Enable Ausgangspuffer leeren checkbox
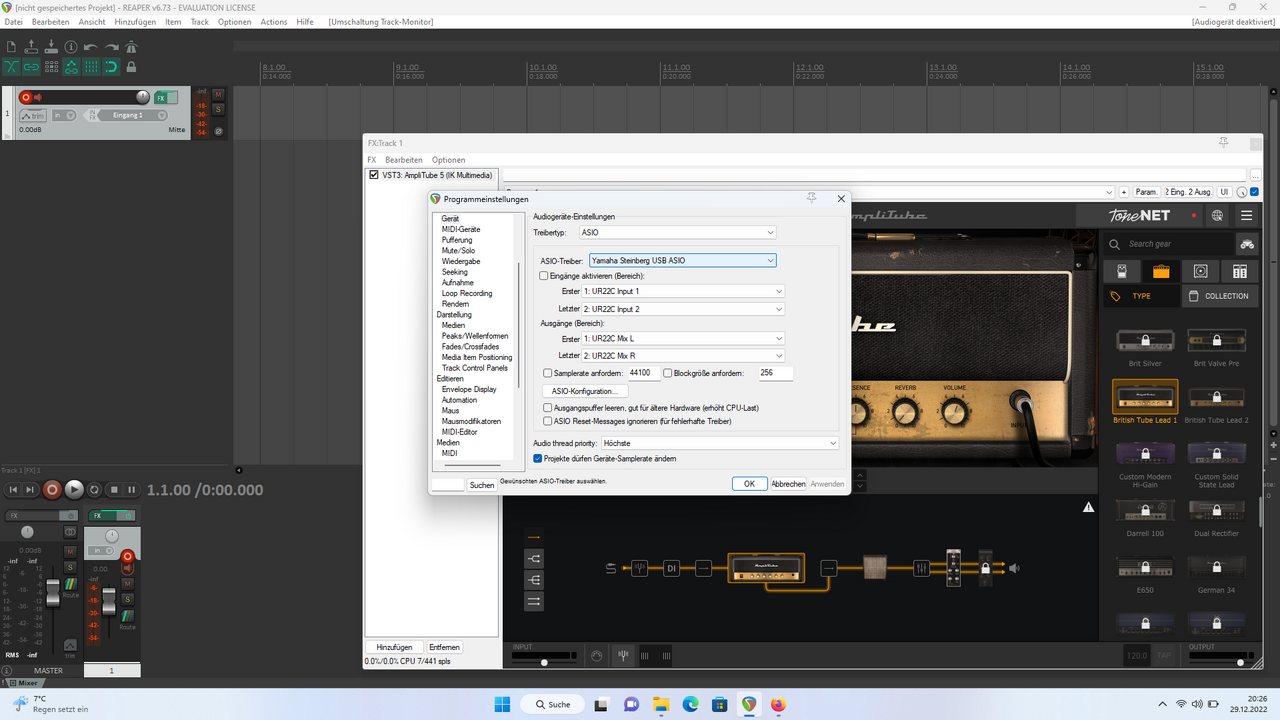 point(547,408)
